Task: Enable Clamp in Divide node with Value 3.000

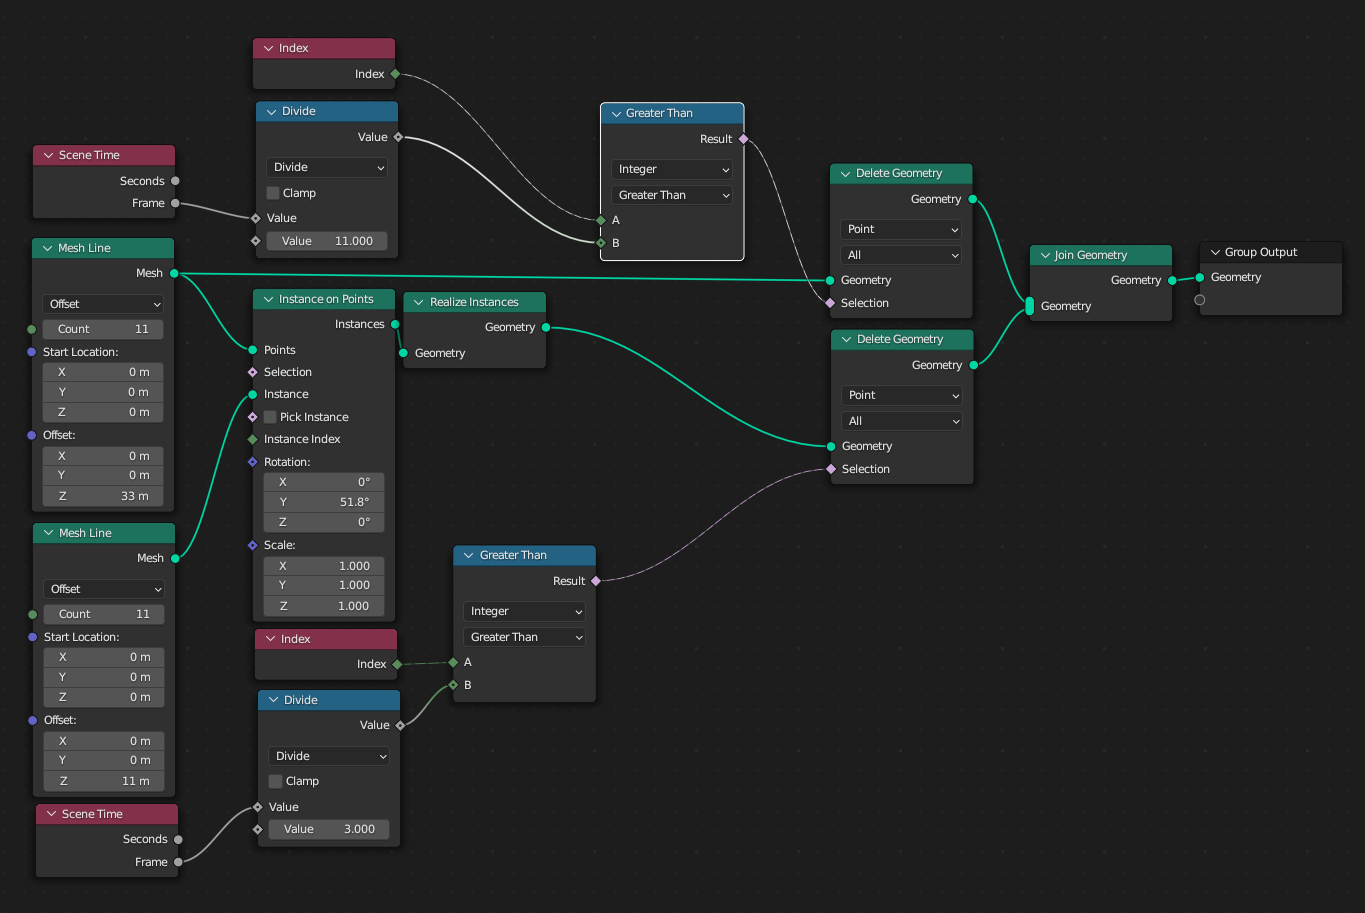Action: tap(275, 781)
